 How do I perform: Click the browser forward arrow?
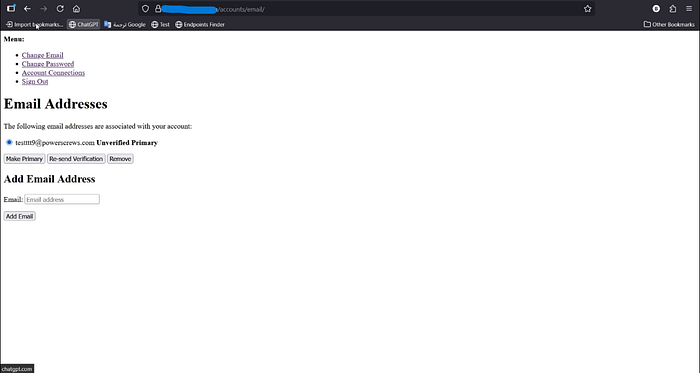tap(43, 8)
